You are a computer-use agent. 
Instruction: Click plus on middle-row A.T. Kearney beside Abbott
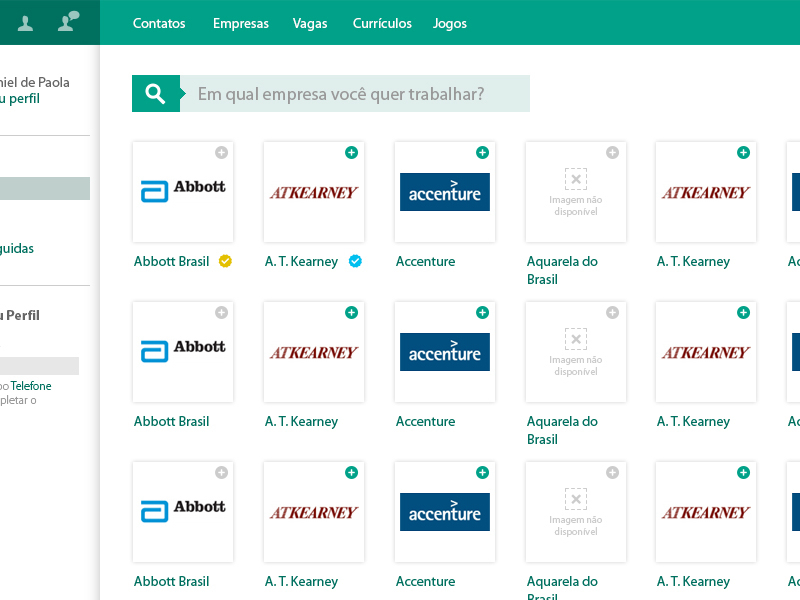(x=352, y=313)
